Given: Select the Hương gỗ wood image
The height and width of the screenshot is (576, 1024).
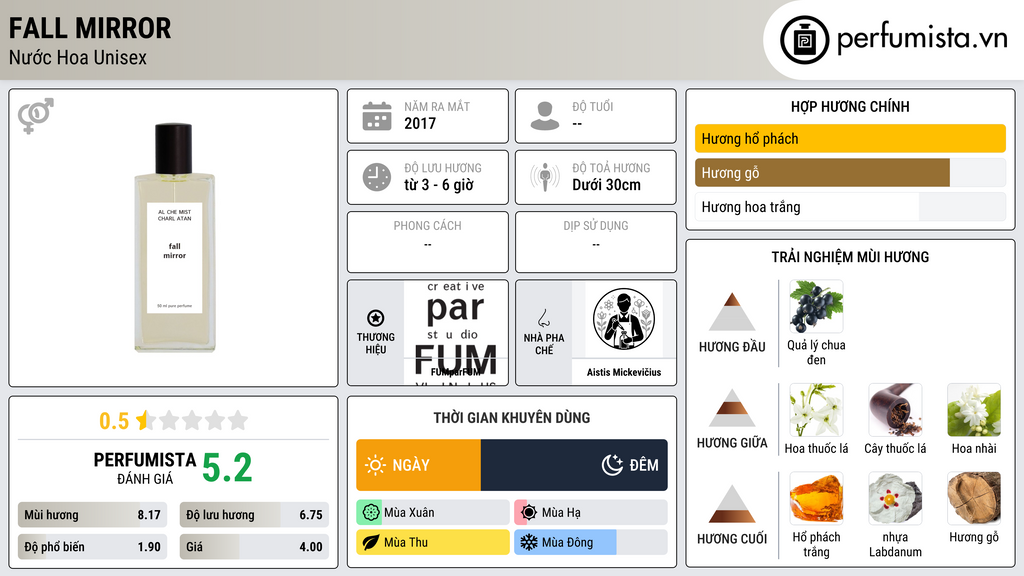Looking at the screenshot, I should pyautogui.click(x=974, y=499).
